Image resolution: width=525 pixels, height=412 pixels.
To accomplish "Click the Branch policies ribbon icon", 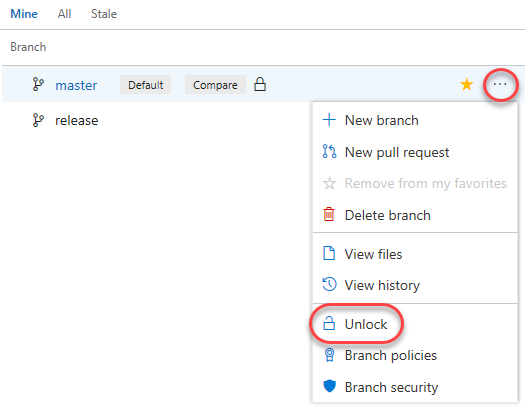I will coord(329,355).
